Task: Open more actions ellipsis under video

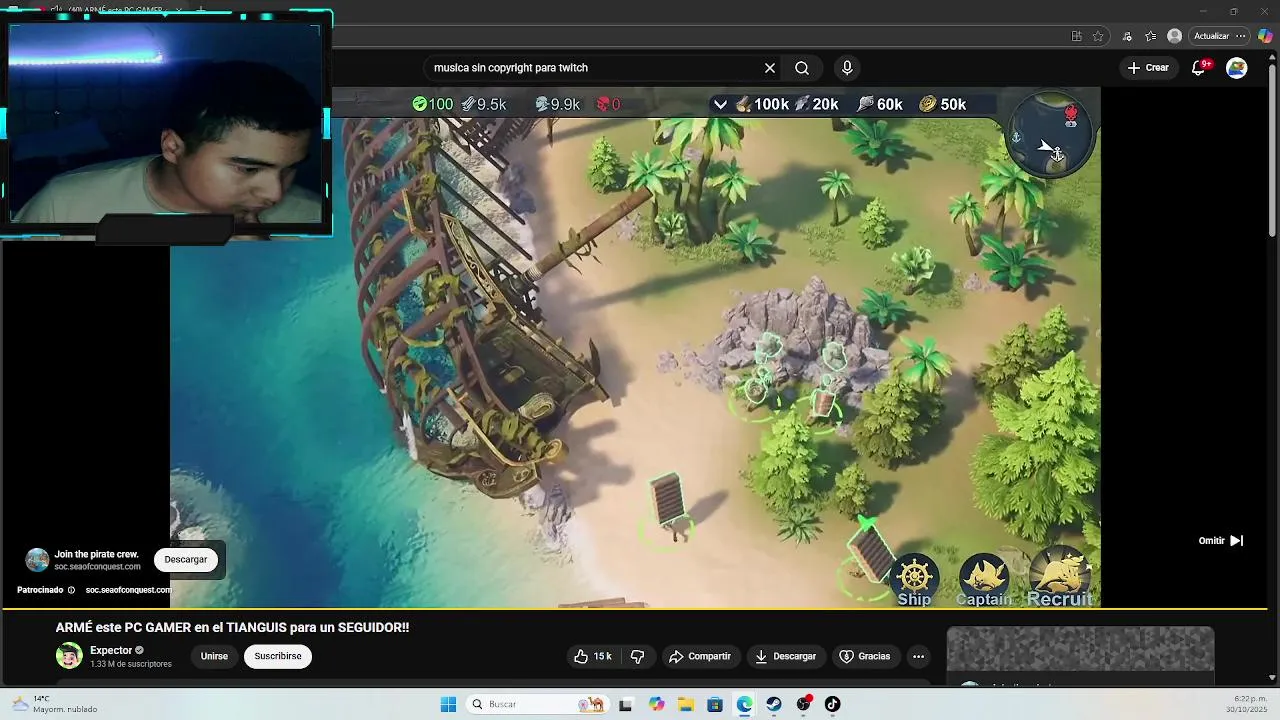Action: point(918,656)
